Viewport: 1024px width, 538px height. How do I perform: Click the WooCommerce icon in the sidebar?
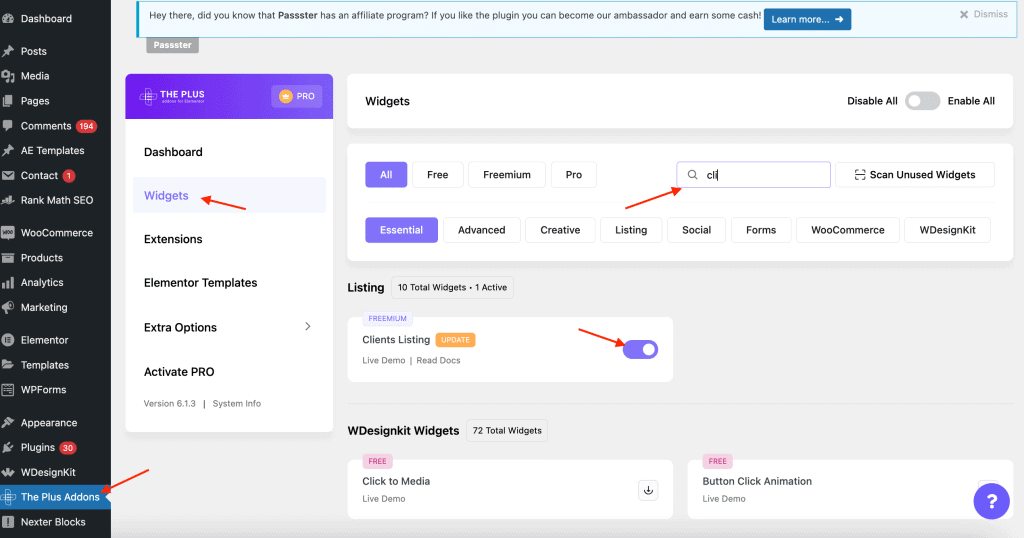click(x=8, y=233)
